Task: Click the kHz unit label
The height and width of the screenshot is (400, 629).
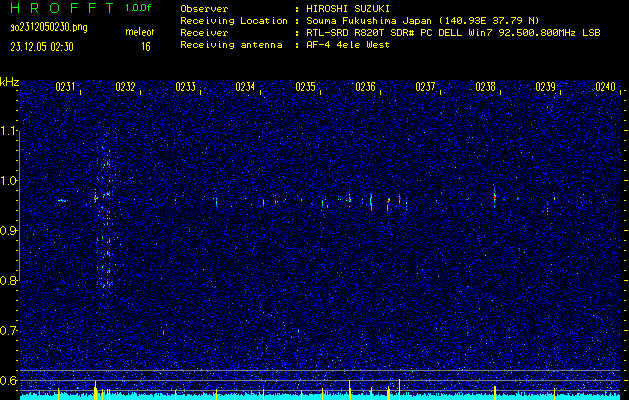Action: tap(9, 81)
